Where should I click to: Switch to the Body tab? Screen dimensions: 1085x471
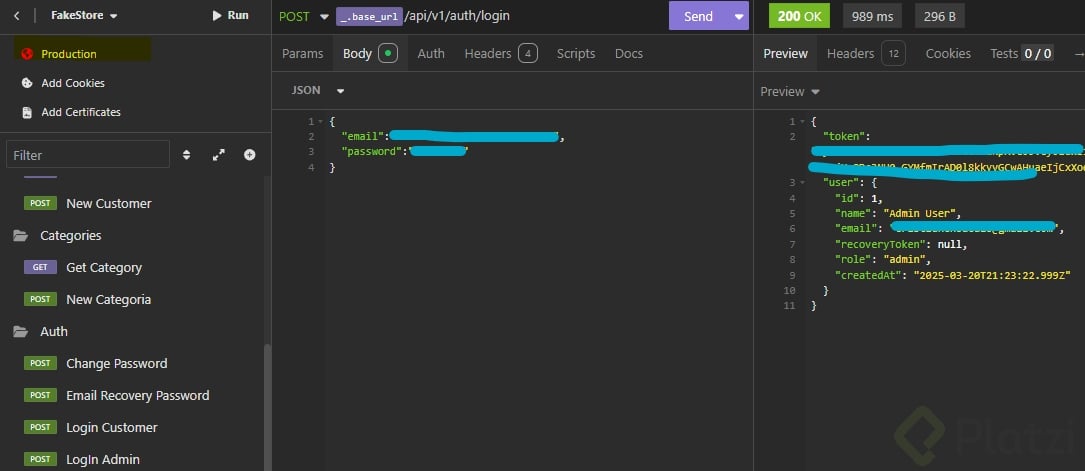[x=370, y=53]
